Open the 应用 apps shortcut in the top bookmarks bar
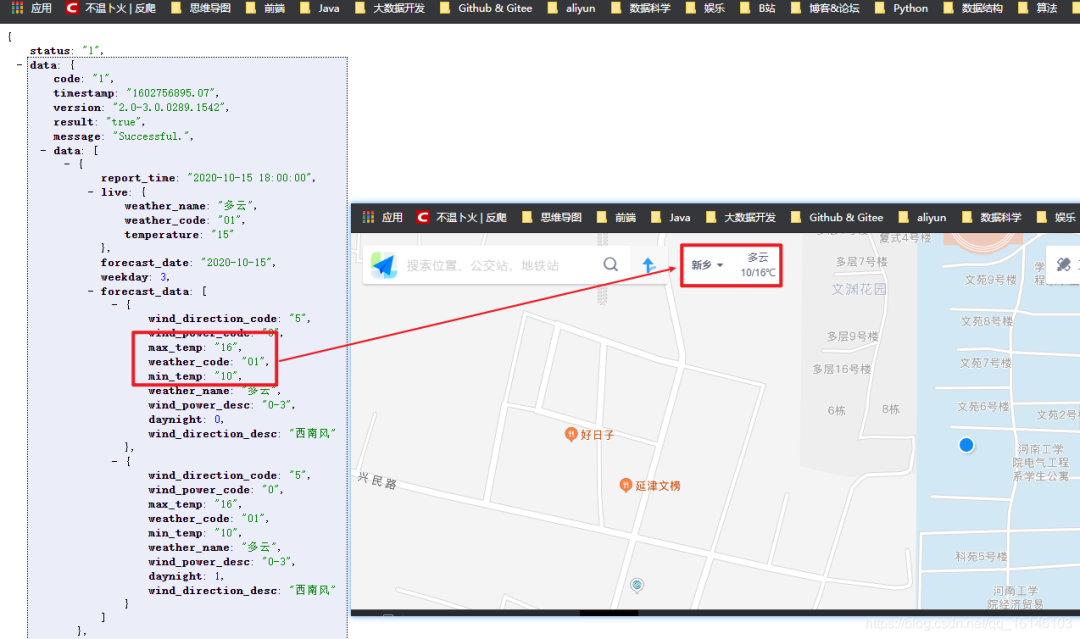Screen dimensions: 1080x639 click(x=32, y=8)
